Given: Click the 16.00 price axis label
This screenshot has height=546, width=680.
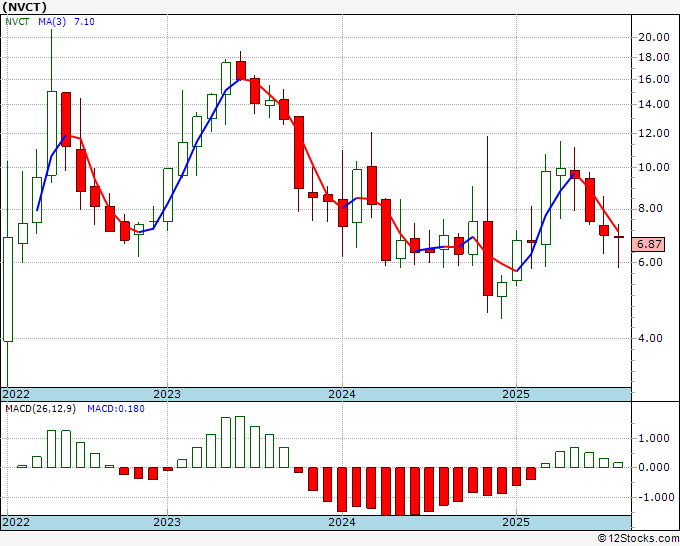Looking at the screenshot, I should click(x=654, y=79).
